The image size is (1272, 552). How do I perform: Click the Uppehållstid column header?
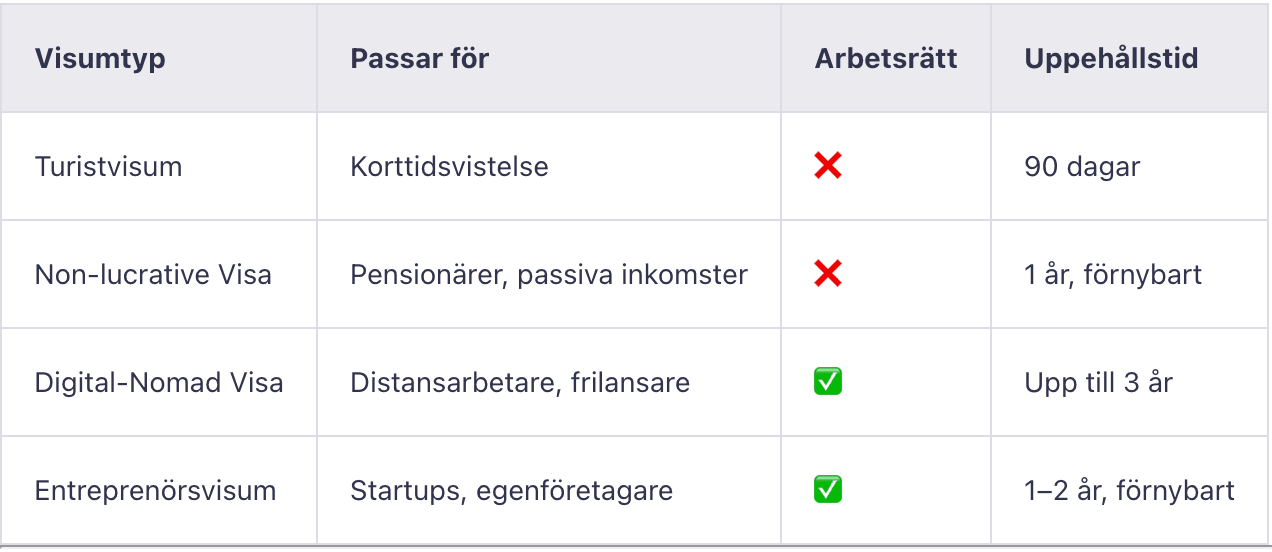1110,58
